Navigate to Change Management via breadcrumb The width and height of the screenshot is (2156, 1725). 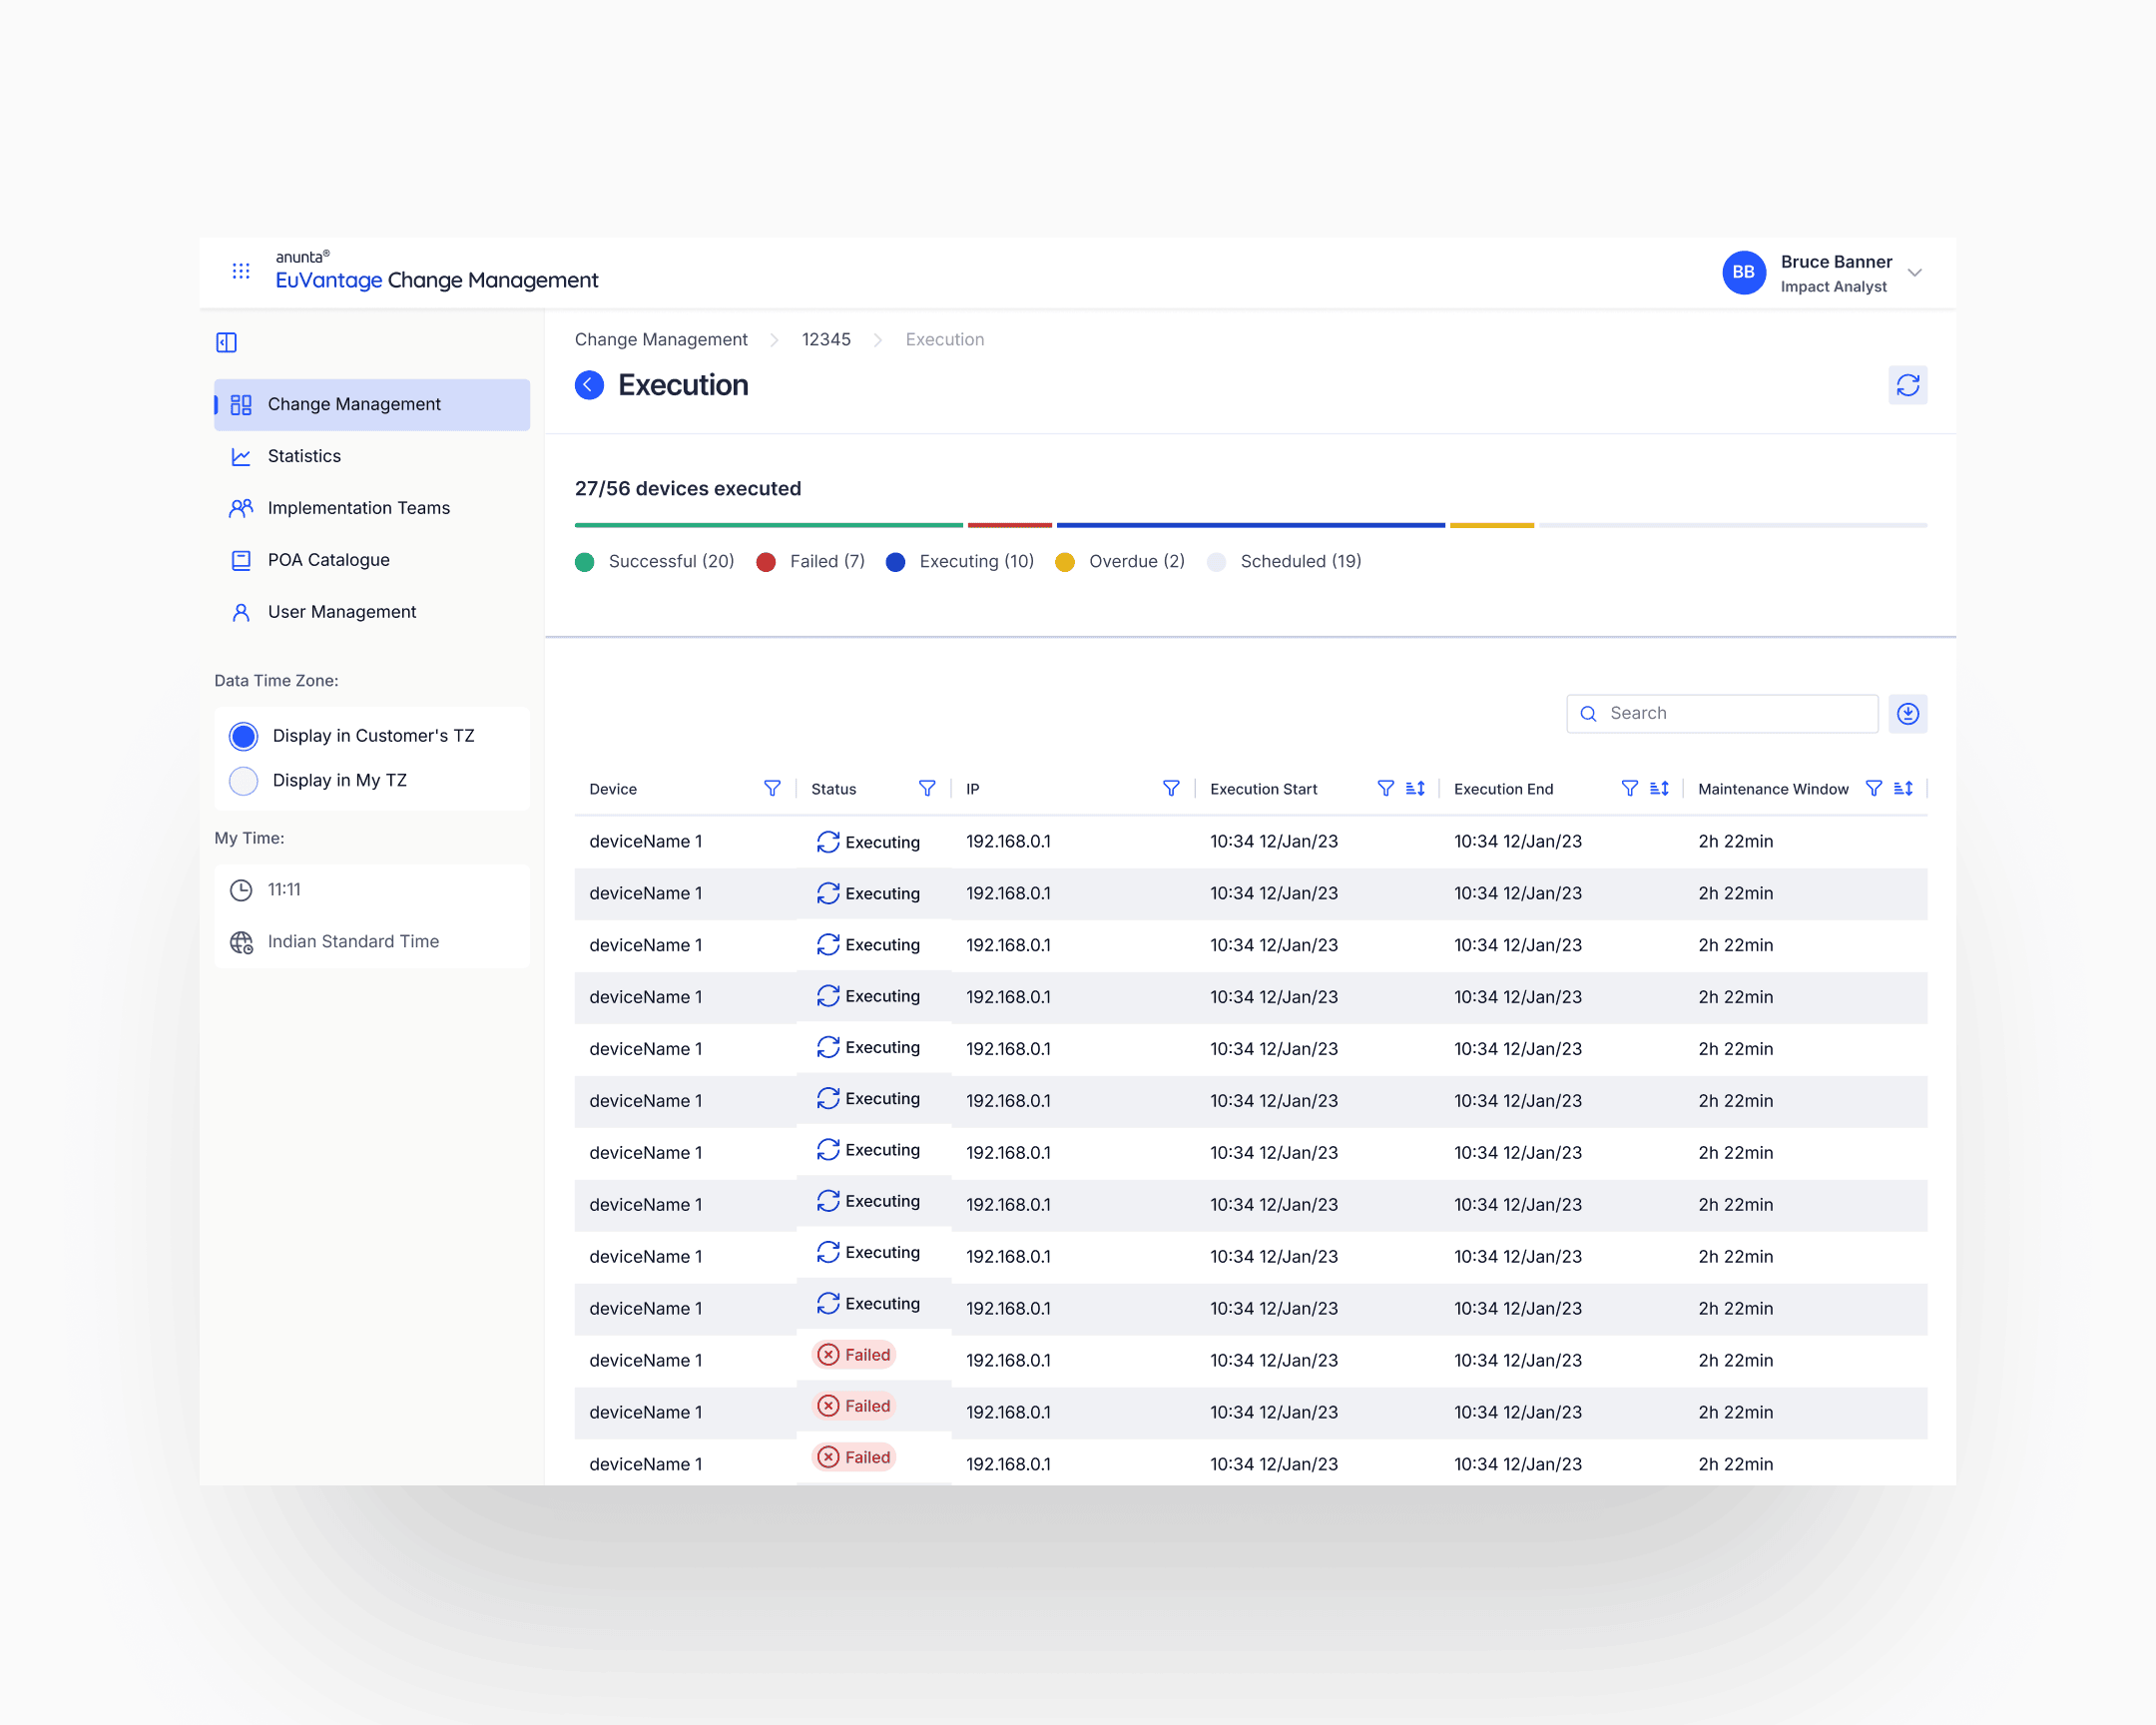tap(661, 339)
